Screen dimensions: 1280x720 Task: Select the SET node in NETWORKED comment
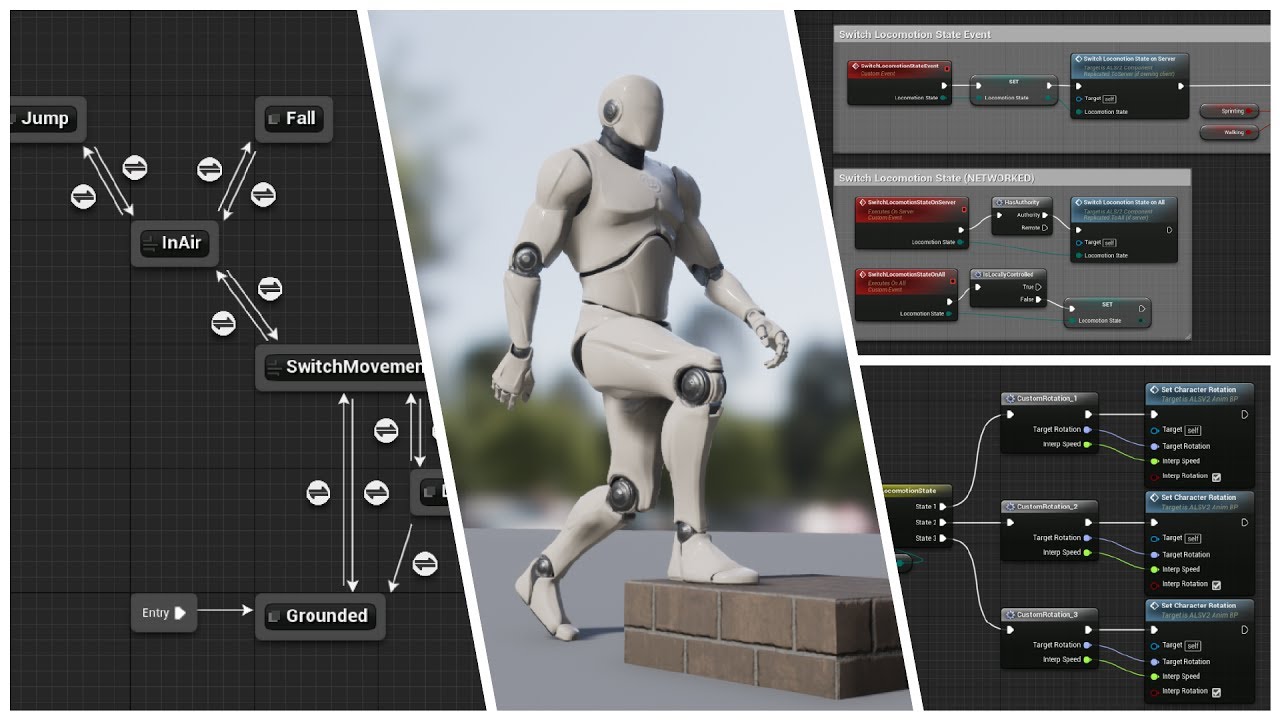1107,313
